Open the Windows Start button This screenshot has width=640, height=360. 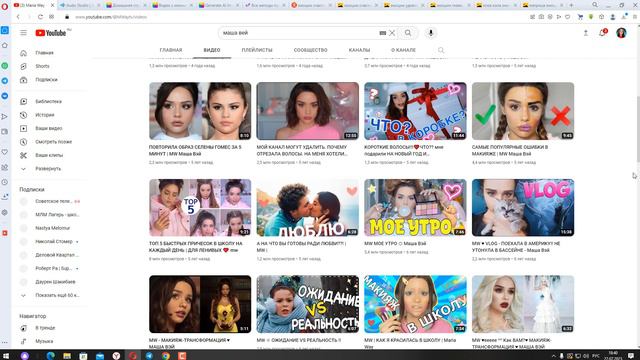(6, 356)
